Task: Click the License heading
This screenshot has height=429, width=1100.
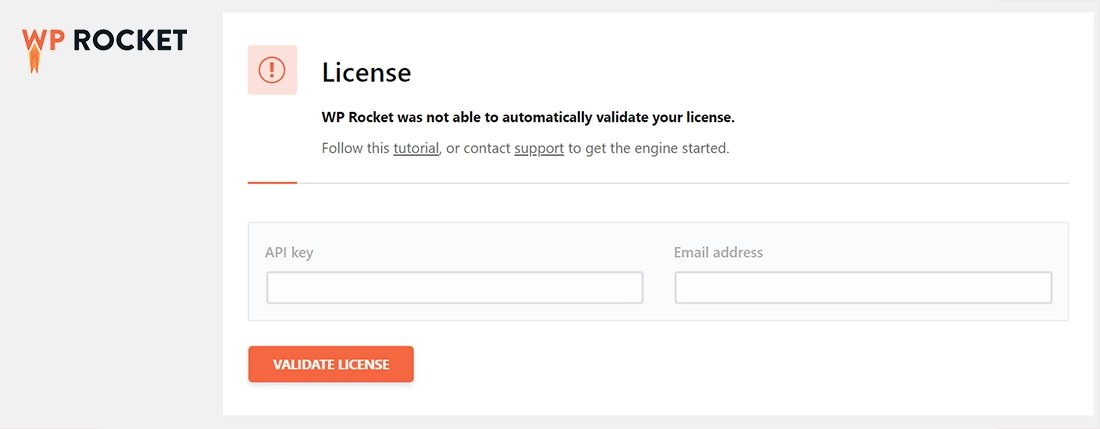Action: [x=366, y=72]
